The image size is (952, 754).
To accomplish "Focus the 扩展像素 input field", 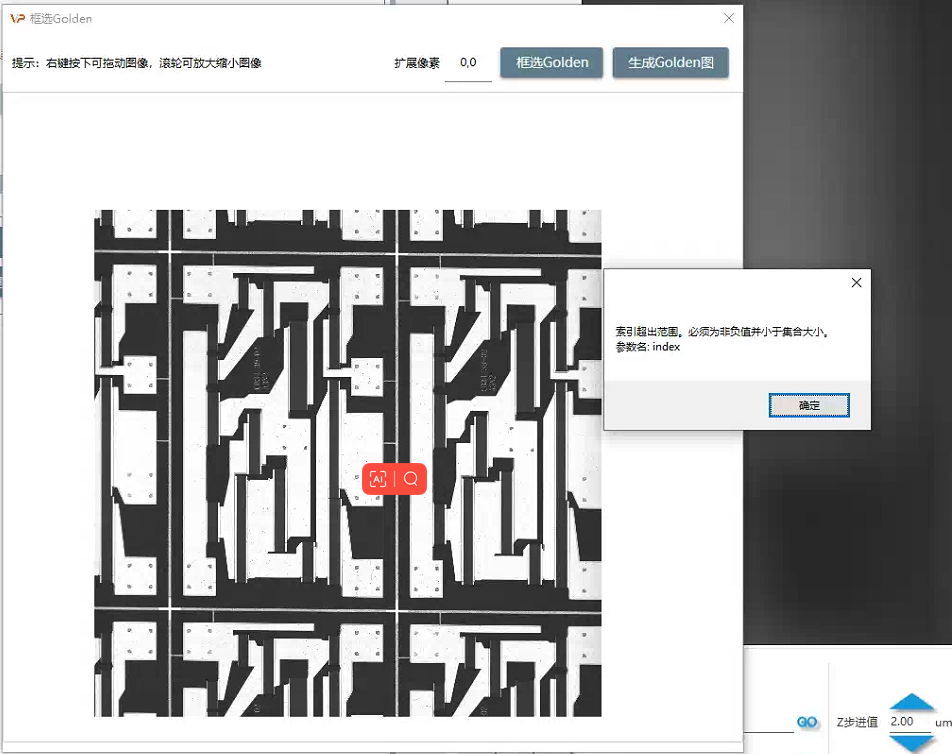I will click(x=468, y=63).
